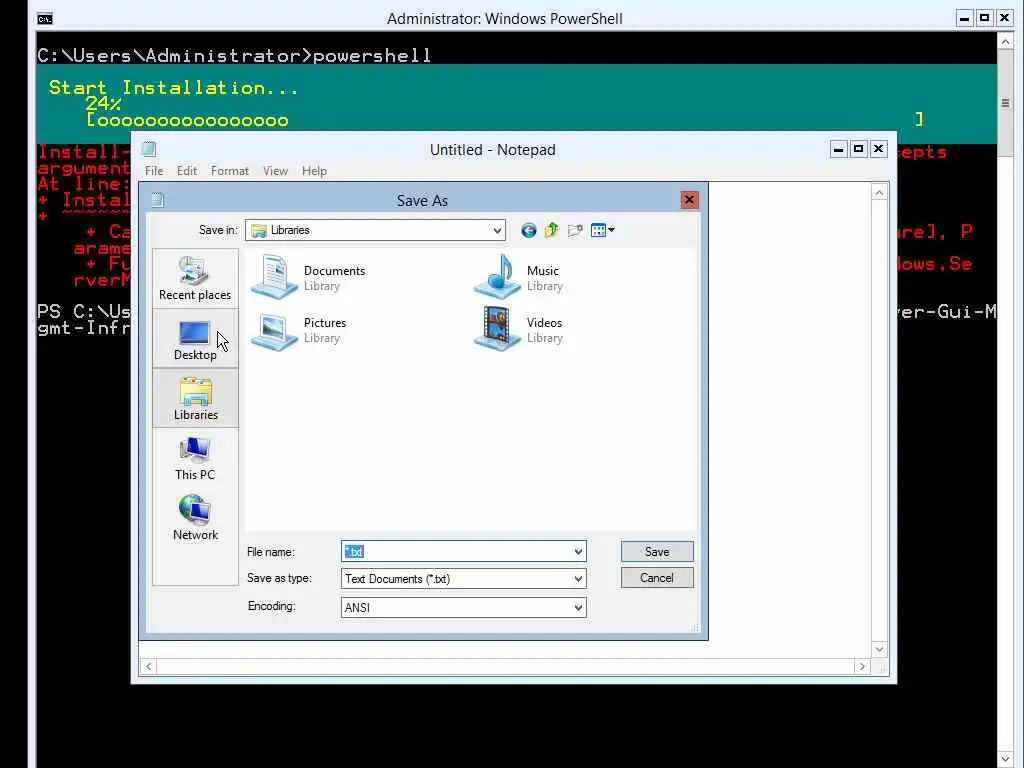Select the Videos library icon

[497, 330]
